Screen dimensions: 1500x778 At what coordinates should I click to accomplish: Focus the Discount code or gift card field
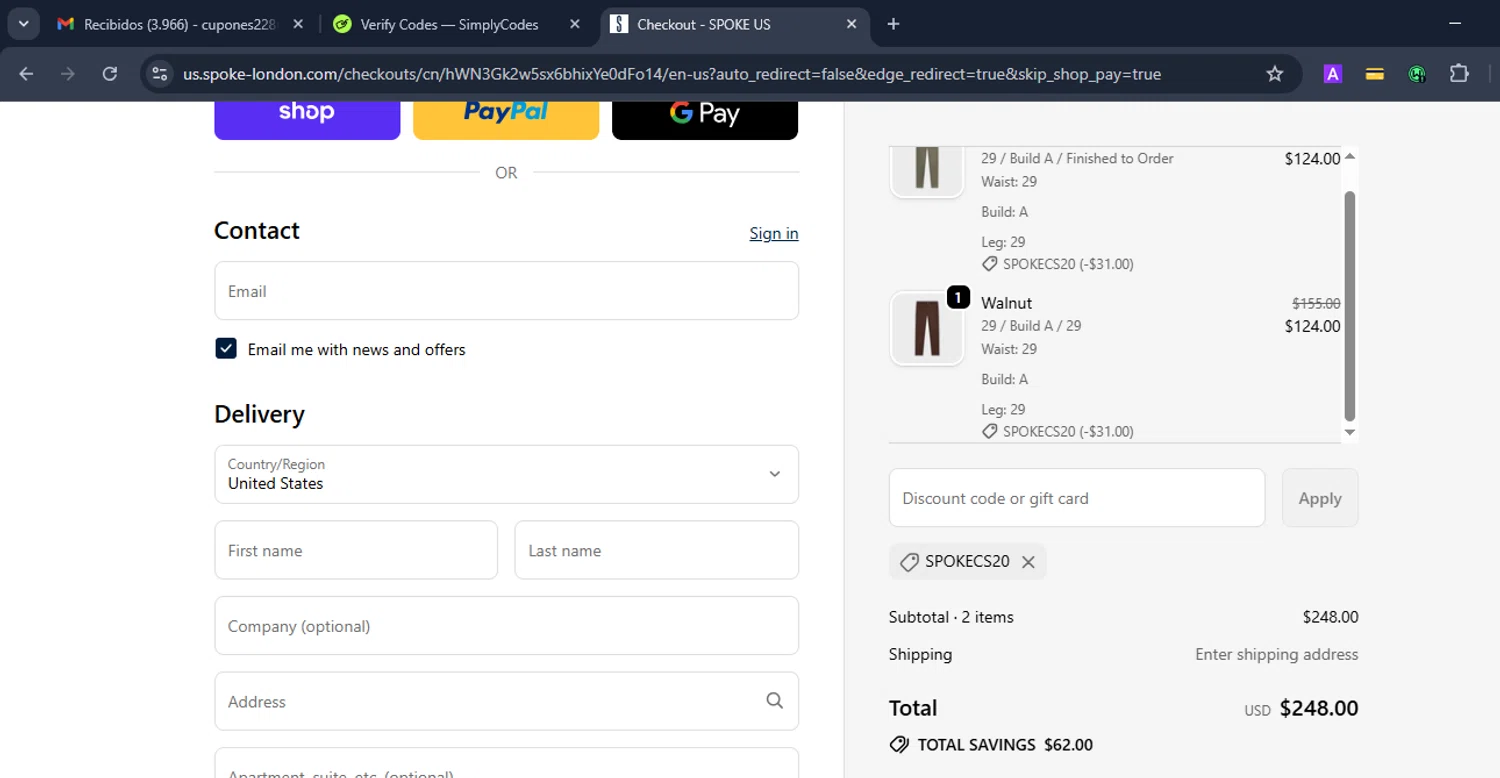pyautogui.click(x=1077, y=498)
